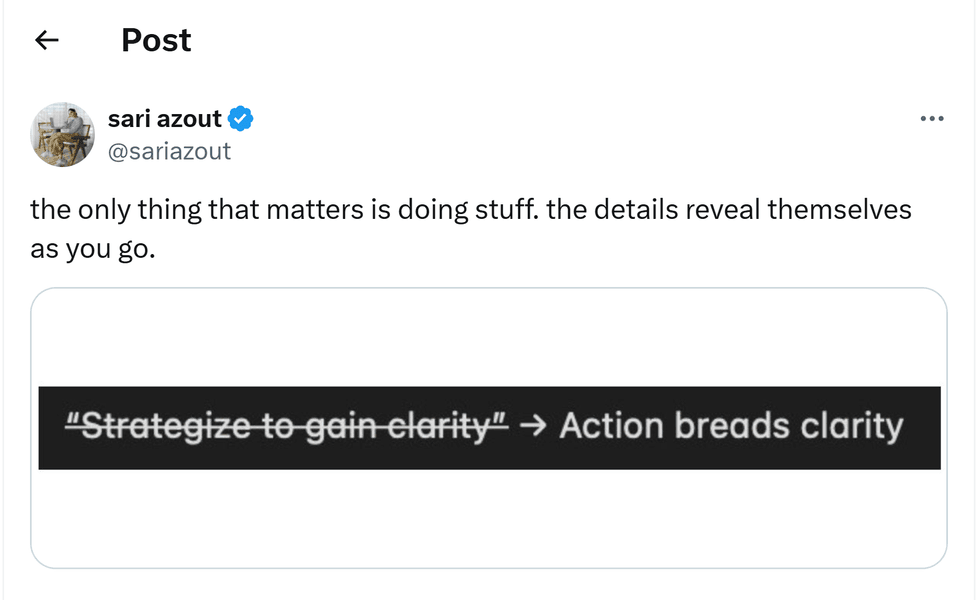Click the blue verified badge

point(240,119)
